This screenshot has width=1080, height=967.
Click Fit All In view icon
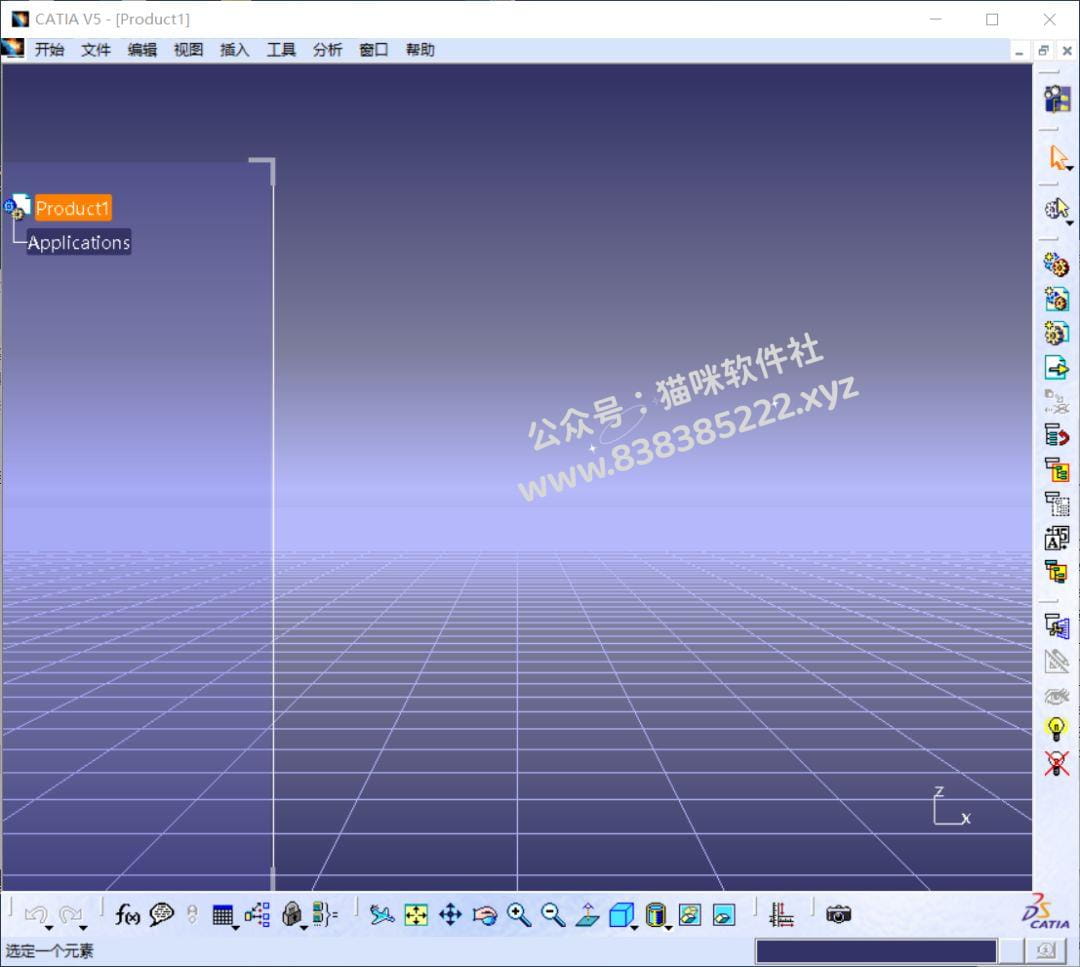pyautogui.click(x=416, y=915)
